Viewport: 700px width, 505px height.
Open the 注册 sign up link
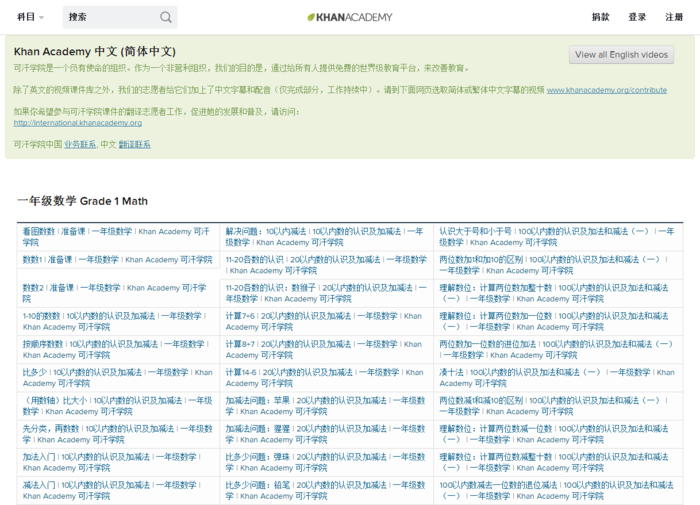click(x=674, y=17)
